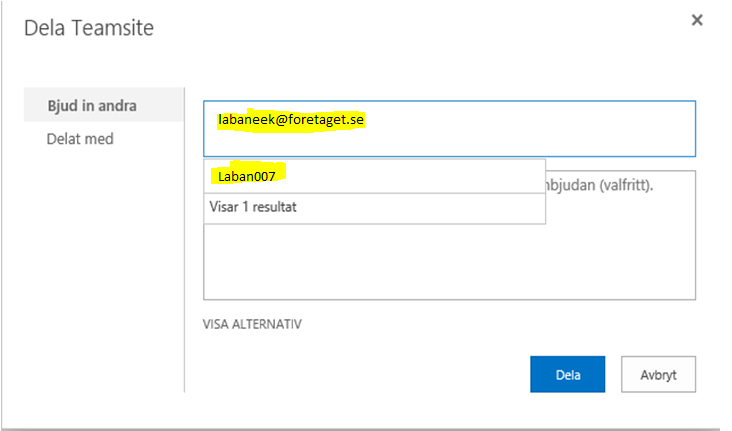Click the valfritt placeholder text
The width and height of the screenshot is (732, 431).
(626, 185)
